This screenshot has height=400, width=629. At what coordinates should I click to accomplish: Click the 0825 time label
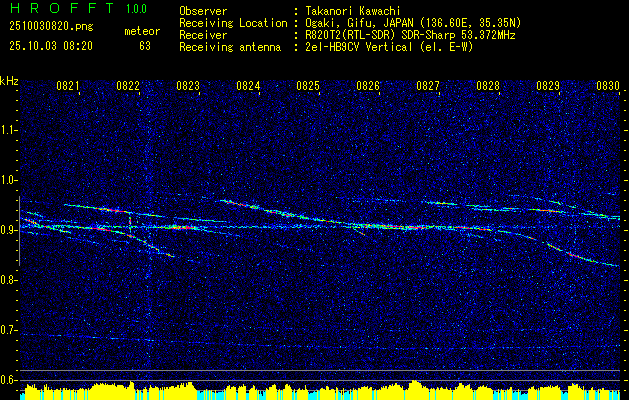tap(308, 85)
